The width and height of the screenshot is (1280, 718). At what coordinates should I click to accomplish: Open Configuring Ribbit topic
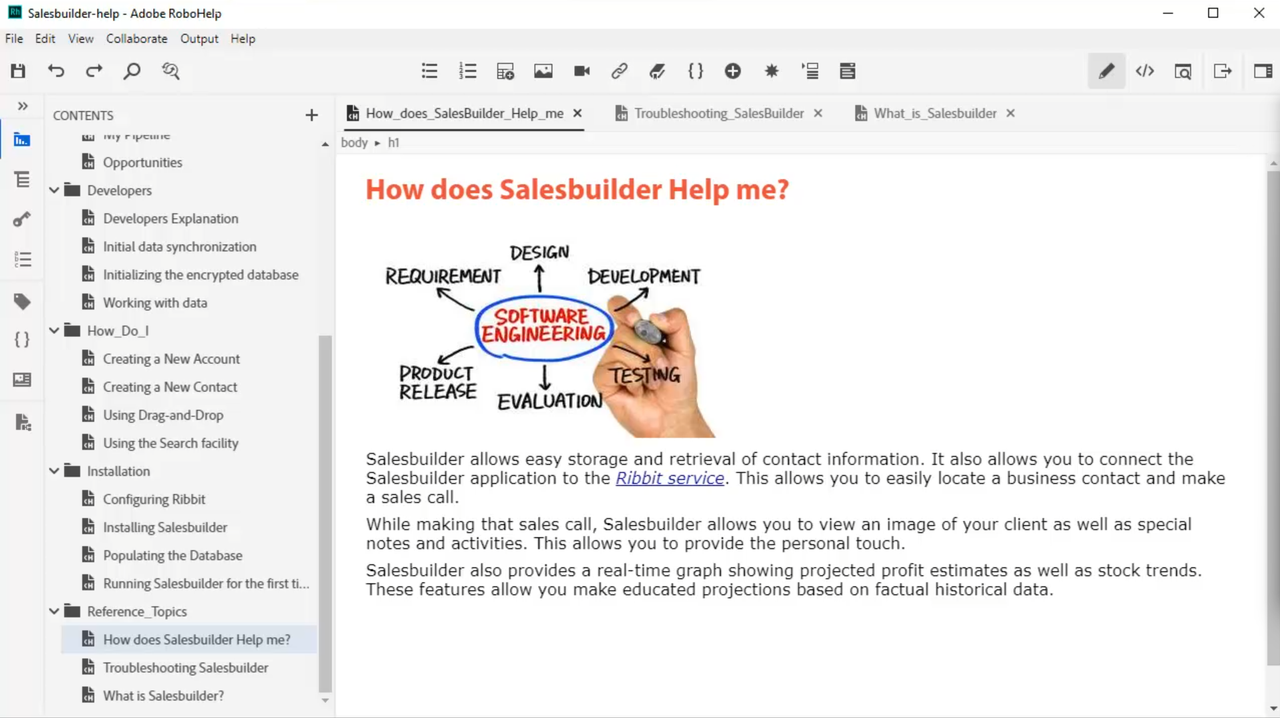point(154,499)
